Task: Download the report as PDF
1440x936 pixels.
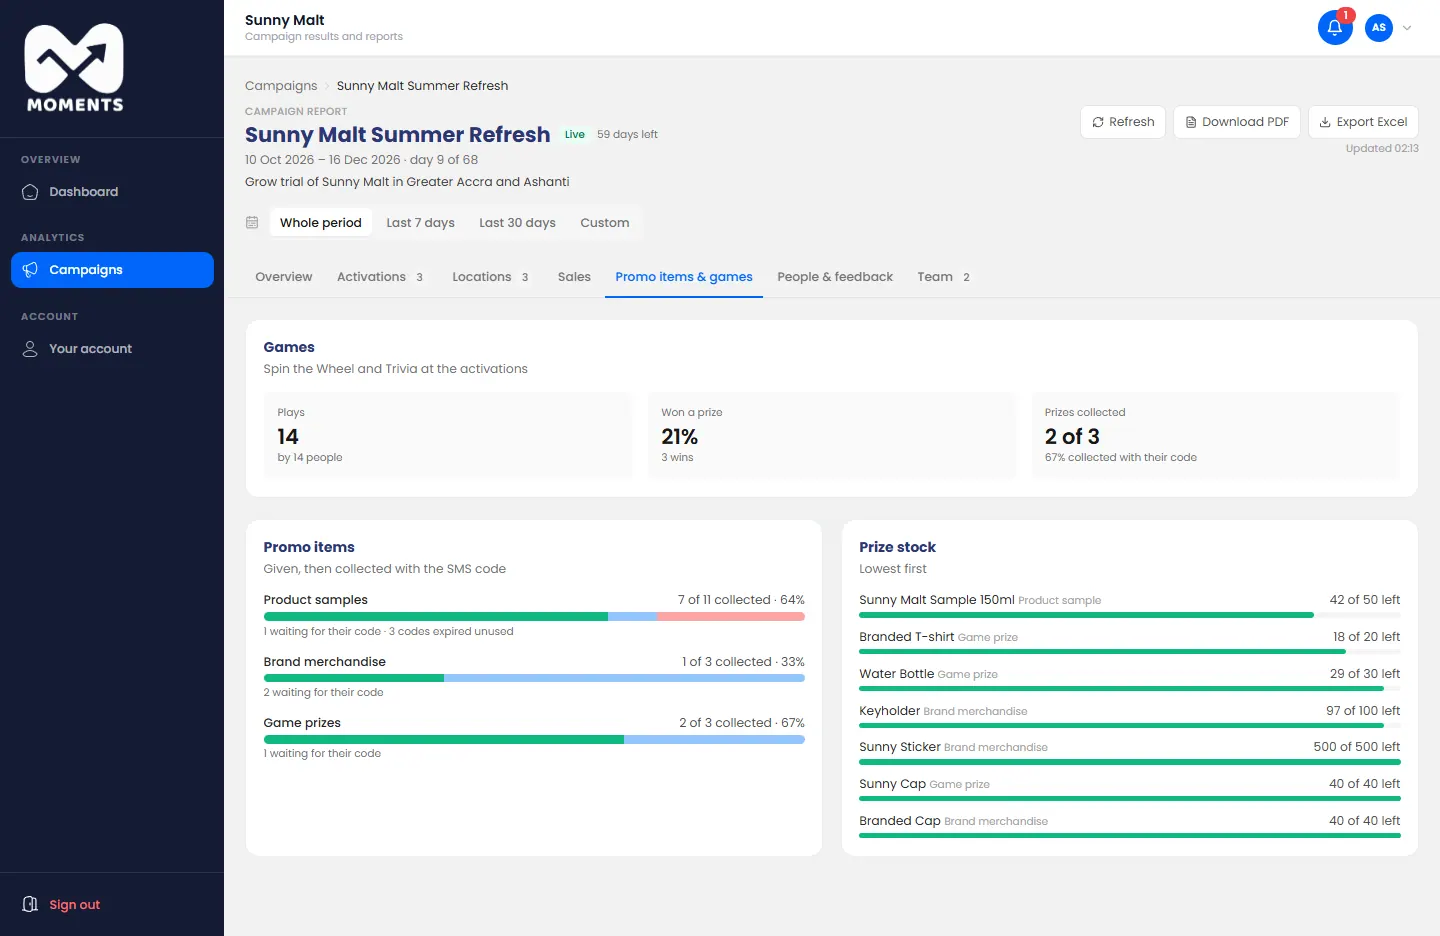Action: click(1237, 122)
